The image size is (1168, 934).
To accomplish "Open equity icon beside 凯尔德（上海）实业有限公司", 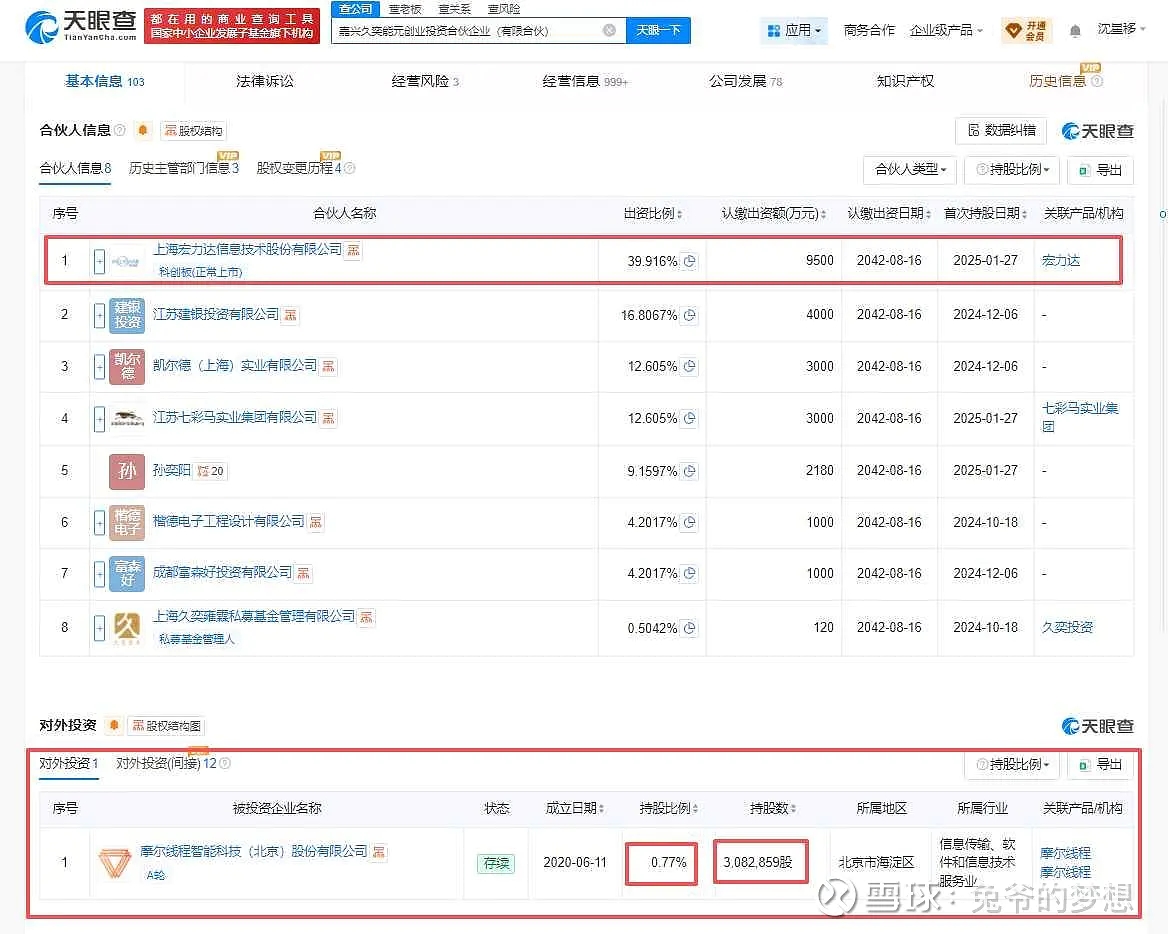I will [x=328, y=366].
